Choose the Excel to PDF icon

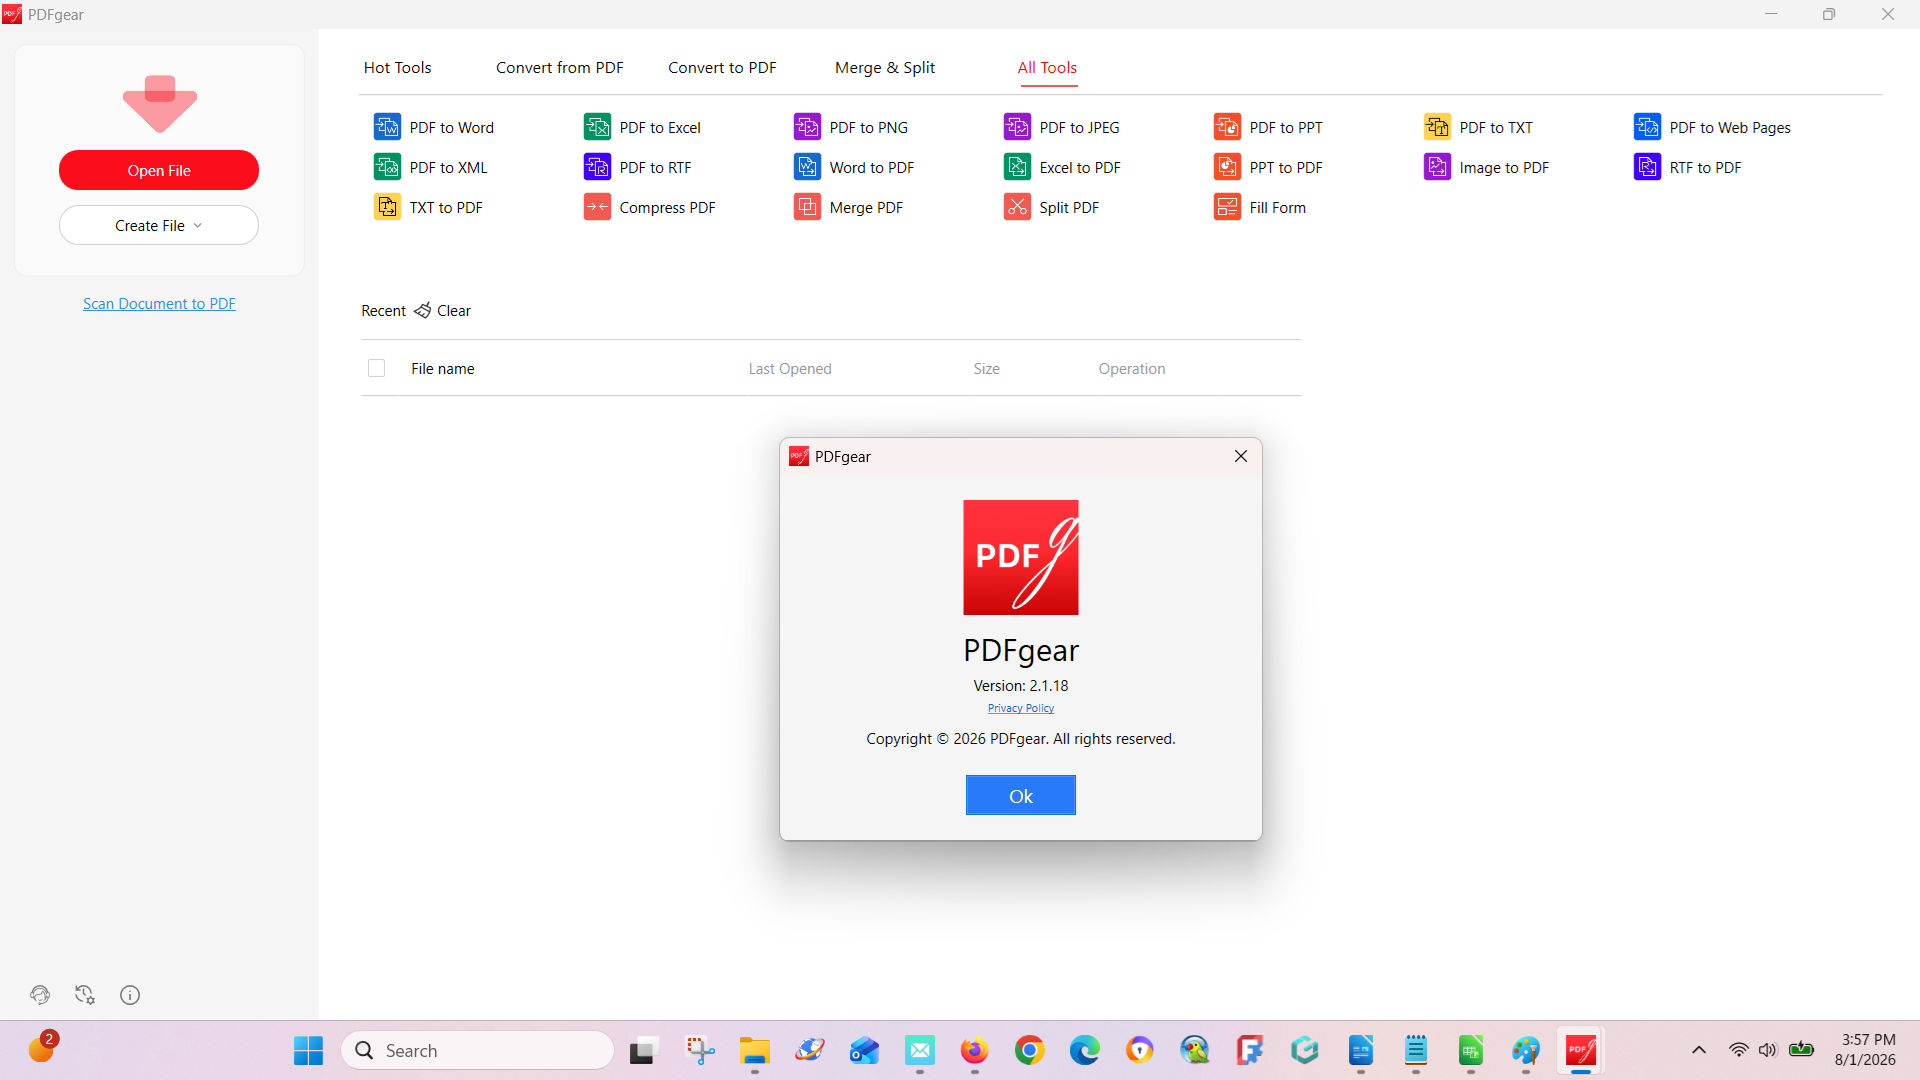click(x=1017, y=167)
